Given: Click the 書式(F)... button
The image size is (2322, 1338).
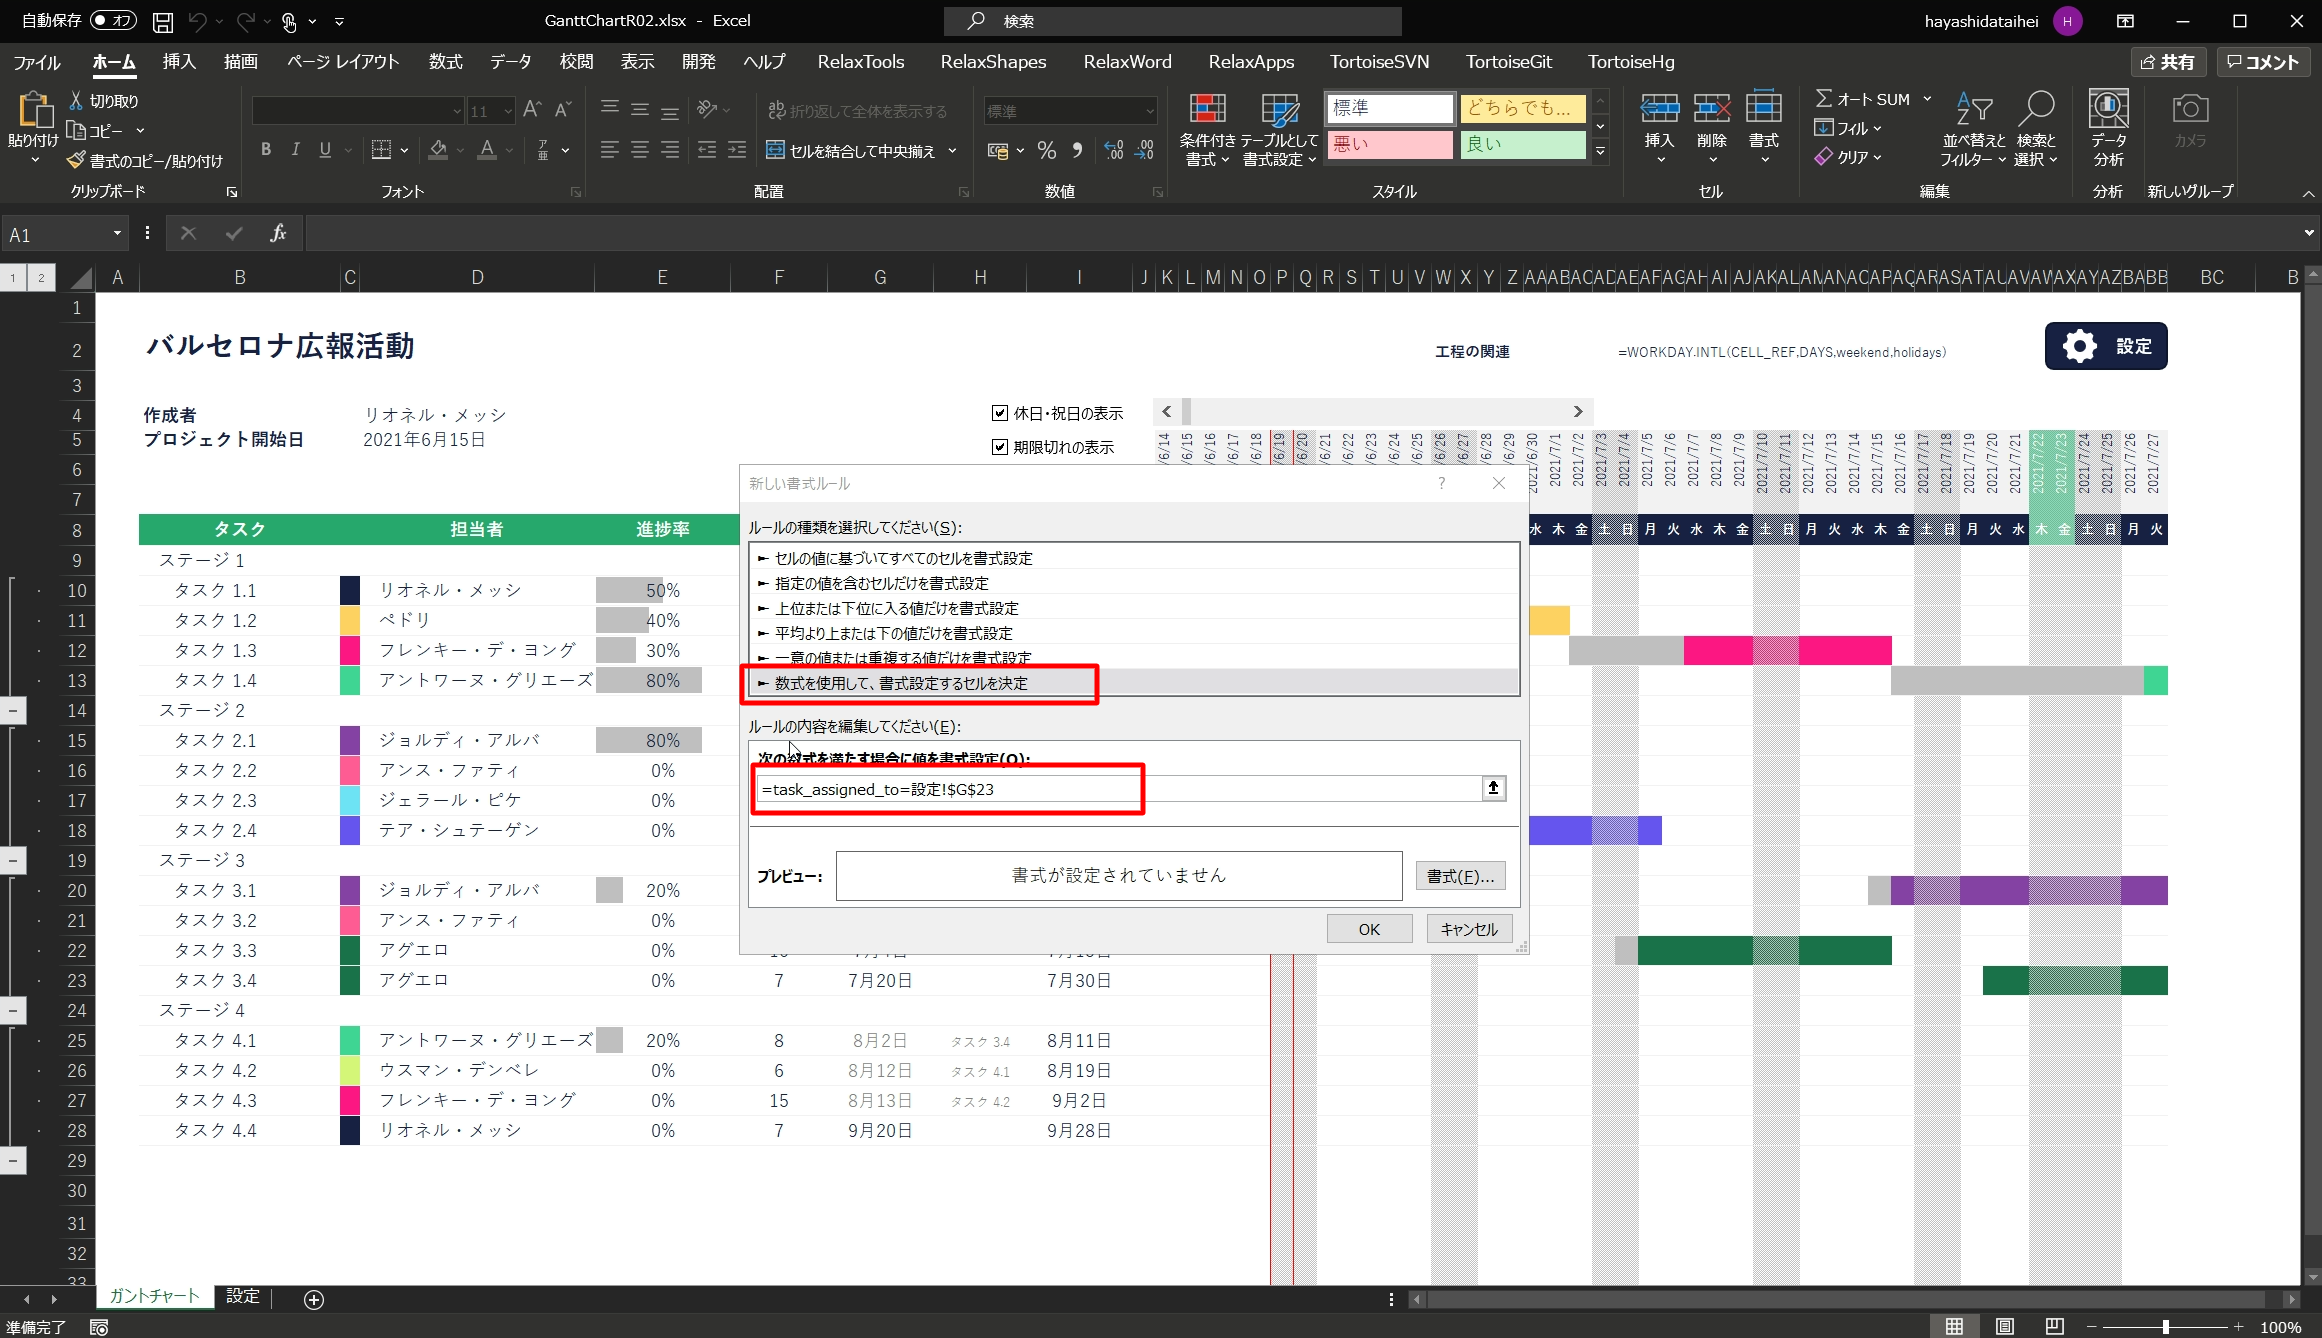Looking at the screenshot, I should [1460, 876].
